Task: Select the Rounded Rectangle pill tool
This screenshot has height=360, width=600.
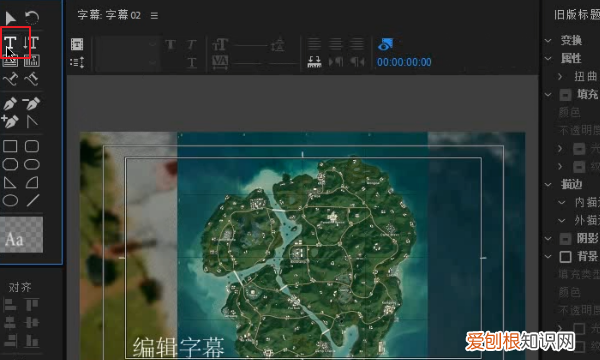Action: tap(32, 165)
